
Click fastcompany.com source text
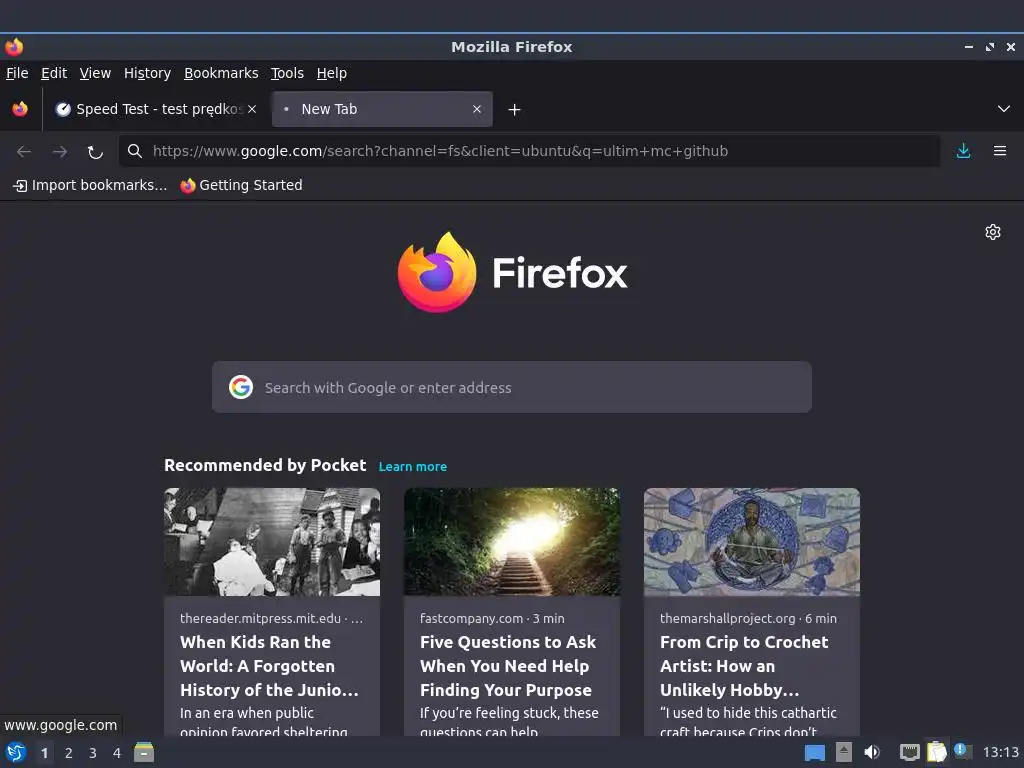coord(472,618)
